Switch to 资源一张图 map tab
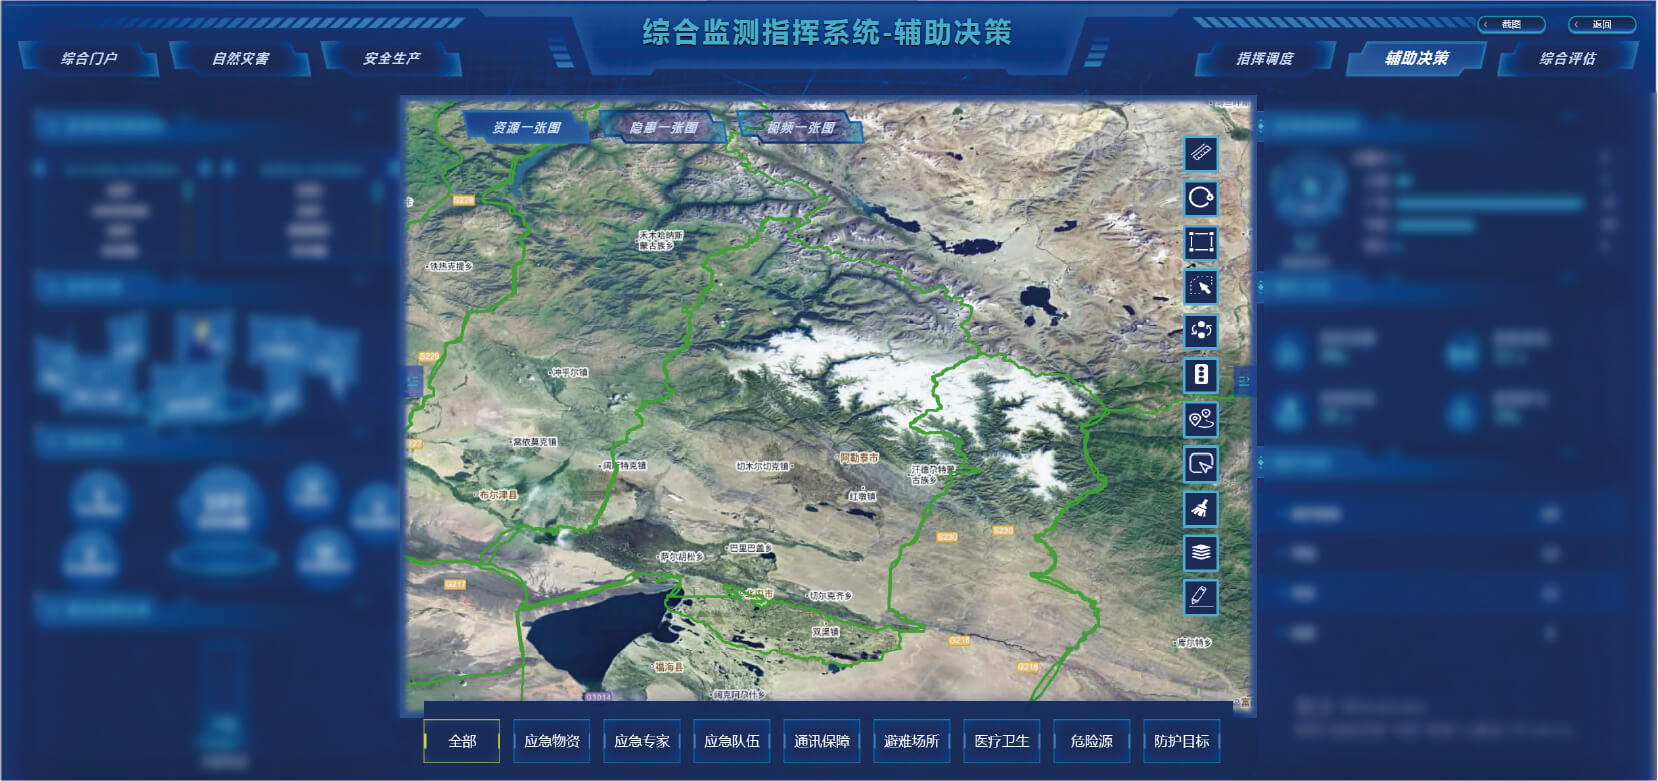The image size is (1658, 781). point(527,128)
